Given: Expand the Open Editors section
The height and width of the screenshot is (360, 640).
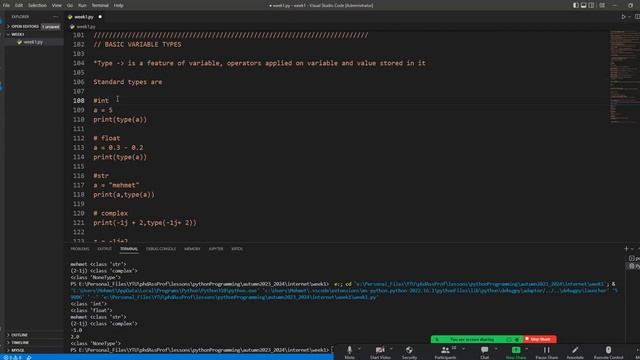Looking at the screenshot, I should tap(24, 27).
